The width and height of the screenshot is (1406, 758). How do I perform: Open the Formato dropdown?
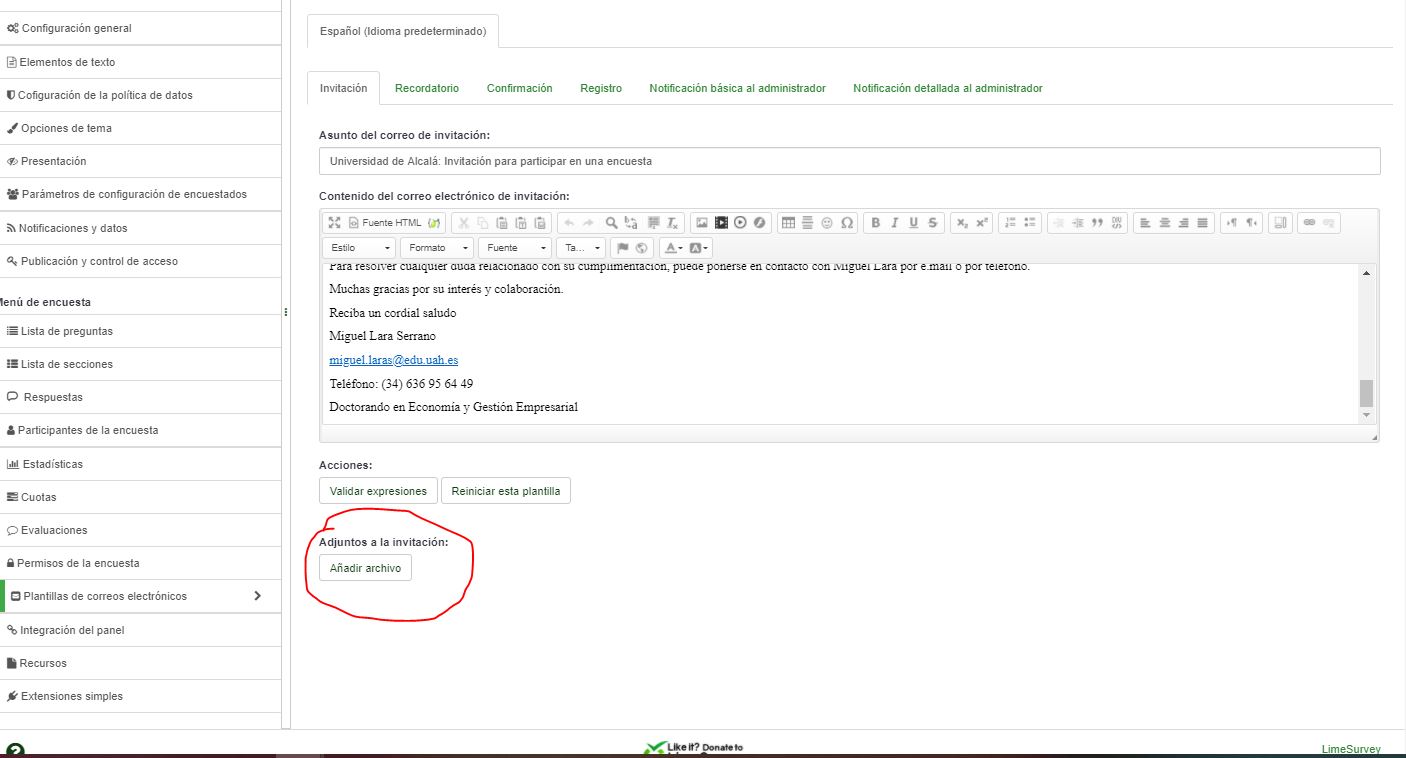pos(438,248)
